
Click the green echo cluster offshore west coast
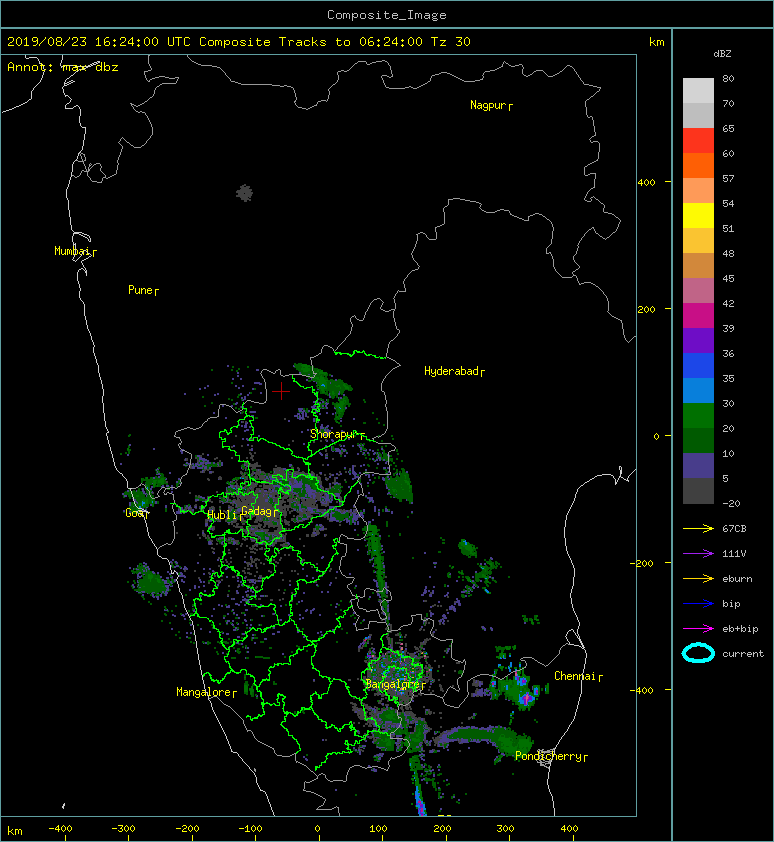click(x=150, y=580)
